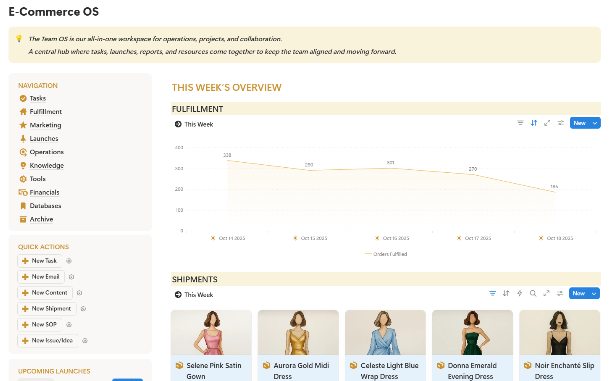Click the Oct 18 2025 axis label
Screen dimensions: 610x381
560,238
